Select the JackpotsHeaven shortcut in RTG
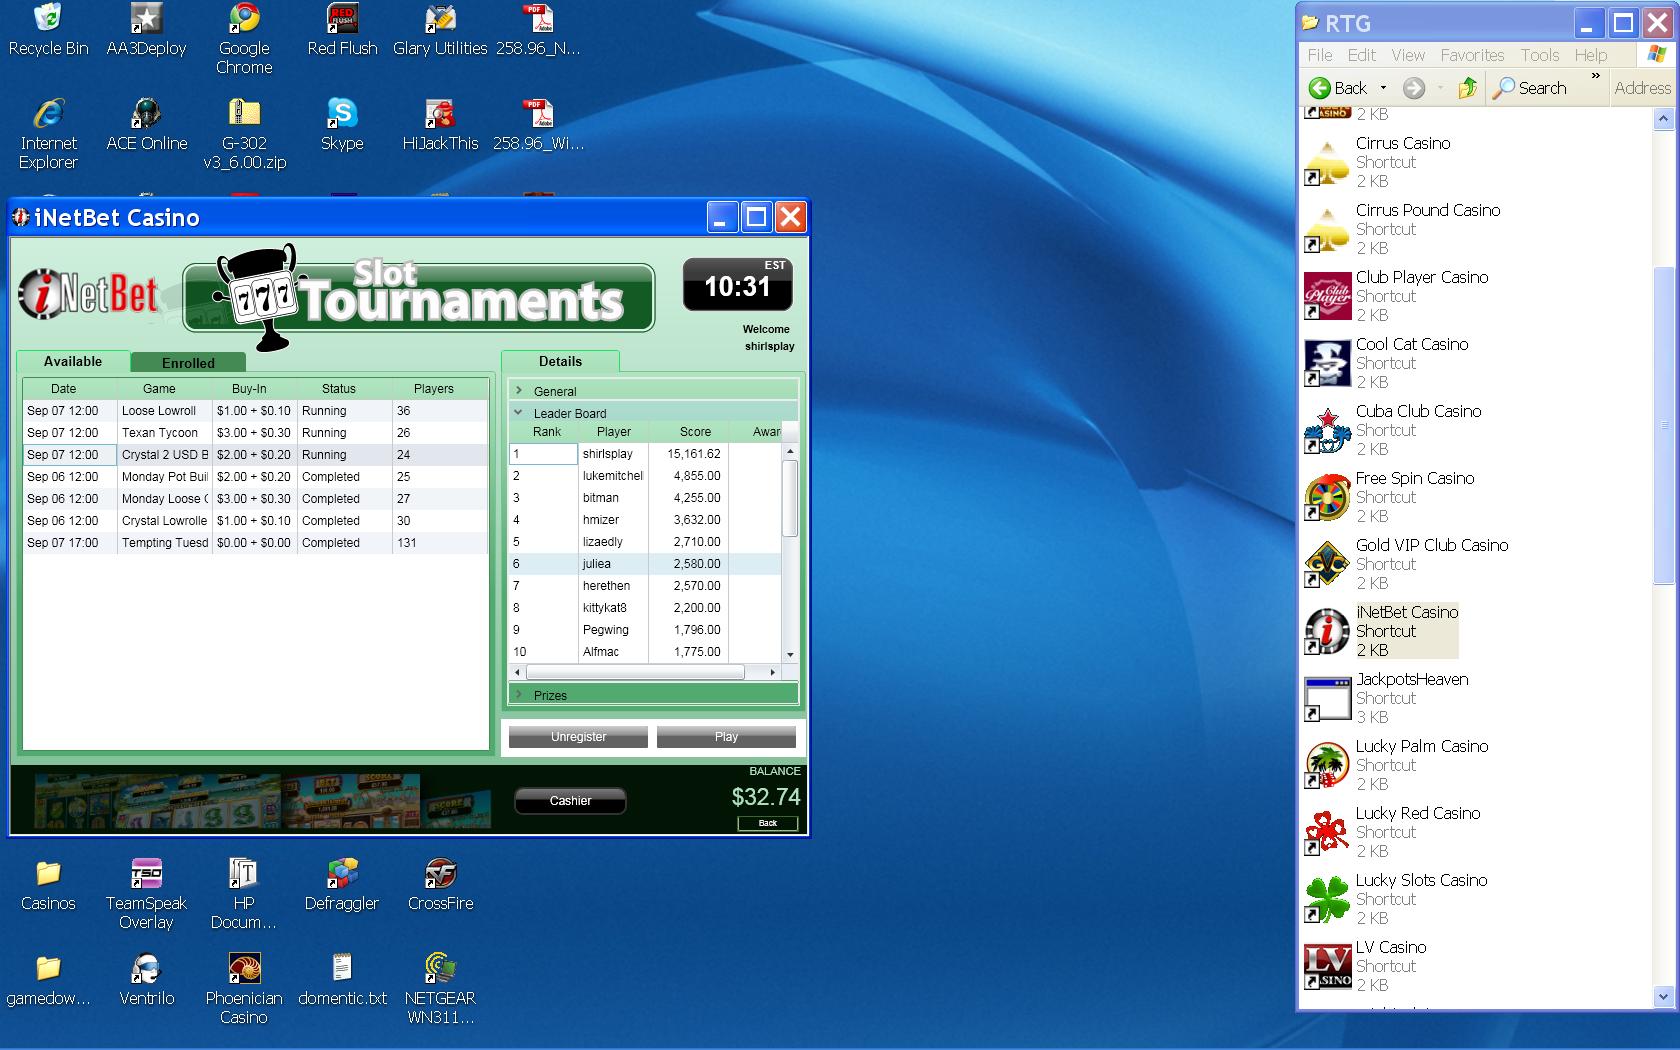The height and width of the screenshot is (1050, 1680). (x=1387, y=698)
